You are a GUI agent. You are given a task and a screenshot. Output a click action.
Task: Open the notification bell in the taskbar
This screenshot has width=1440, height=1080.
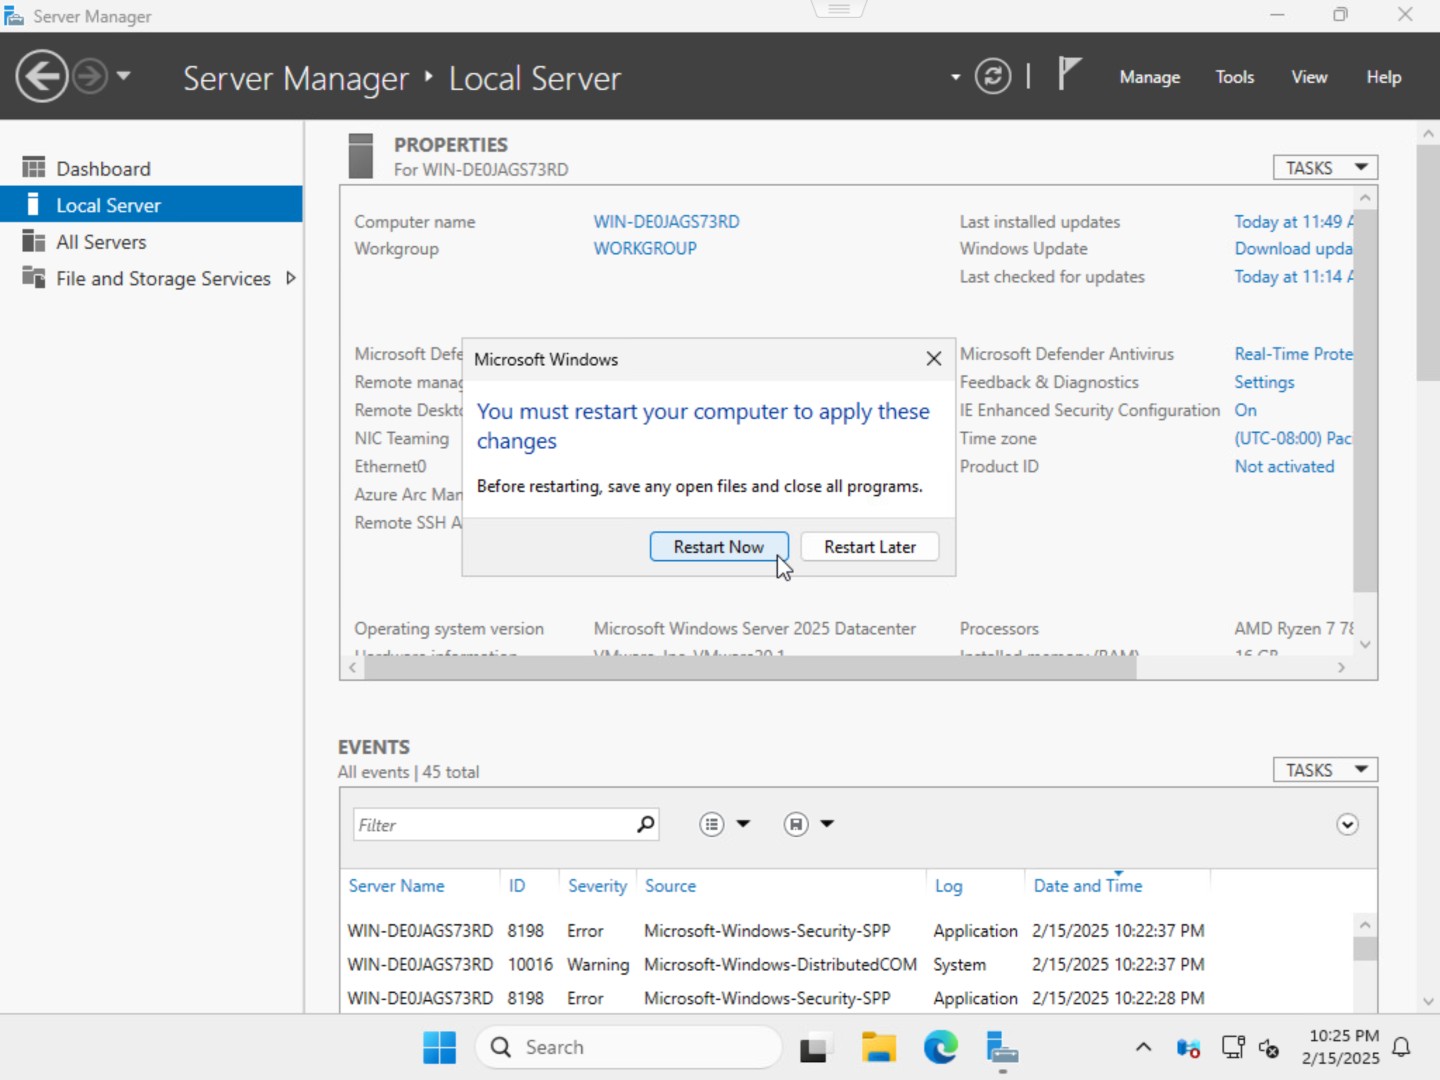pos(1401,1047)
